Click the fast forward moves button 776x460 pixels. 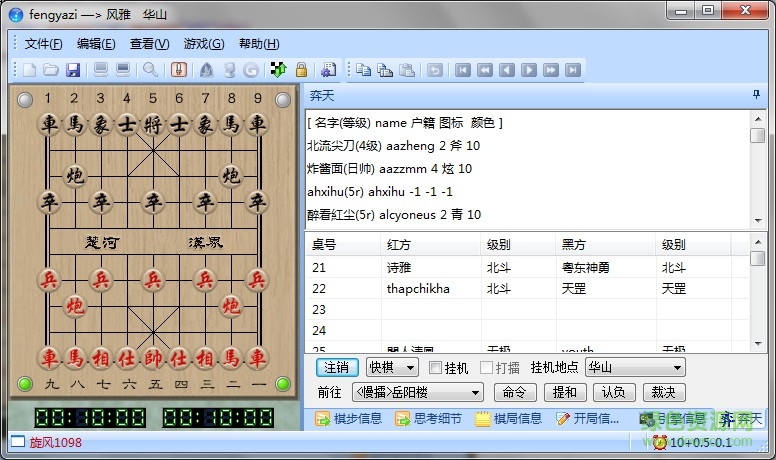point(551,70)
